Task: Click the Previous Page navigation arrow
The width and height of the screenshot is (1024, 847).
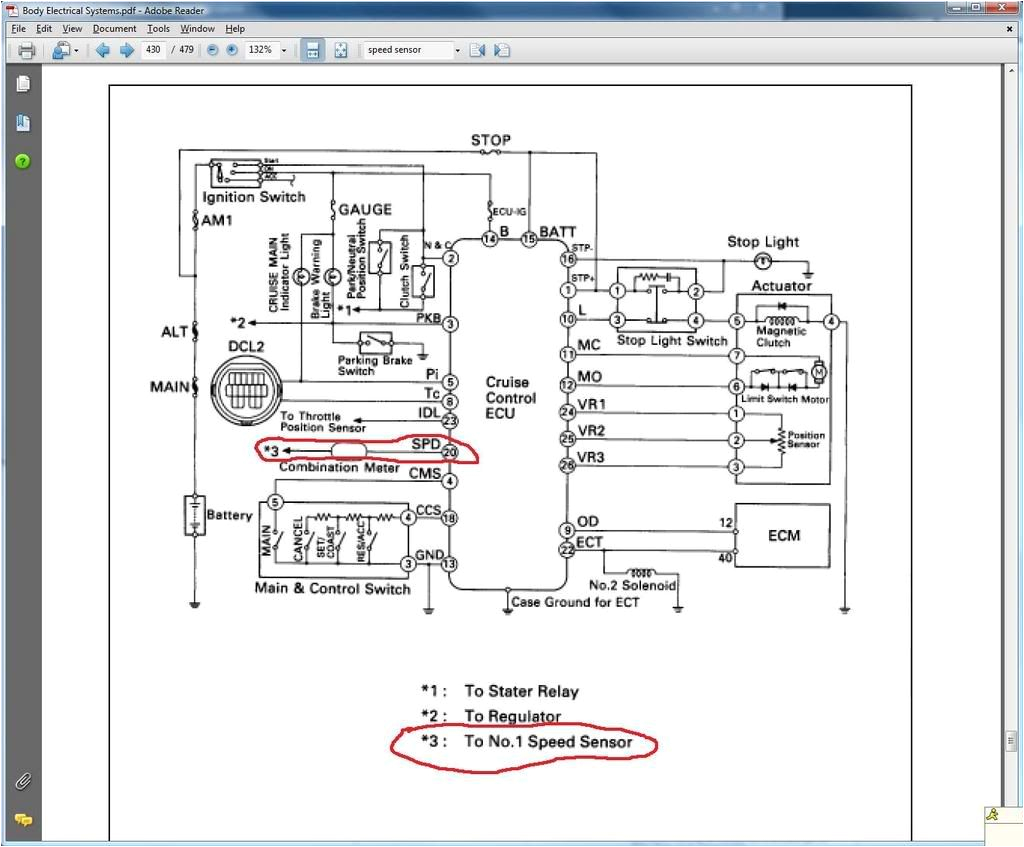Action: (x=104, y=50)
